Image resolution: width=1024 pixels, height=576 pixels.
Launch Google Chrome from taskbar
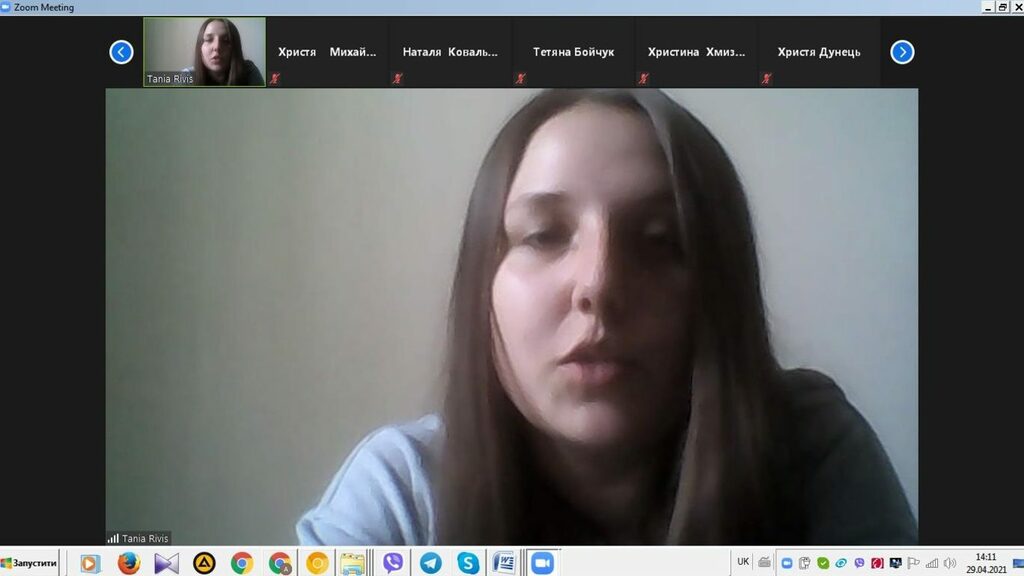click(242, 563)
